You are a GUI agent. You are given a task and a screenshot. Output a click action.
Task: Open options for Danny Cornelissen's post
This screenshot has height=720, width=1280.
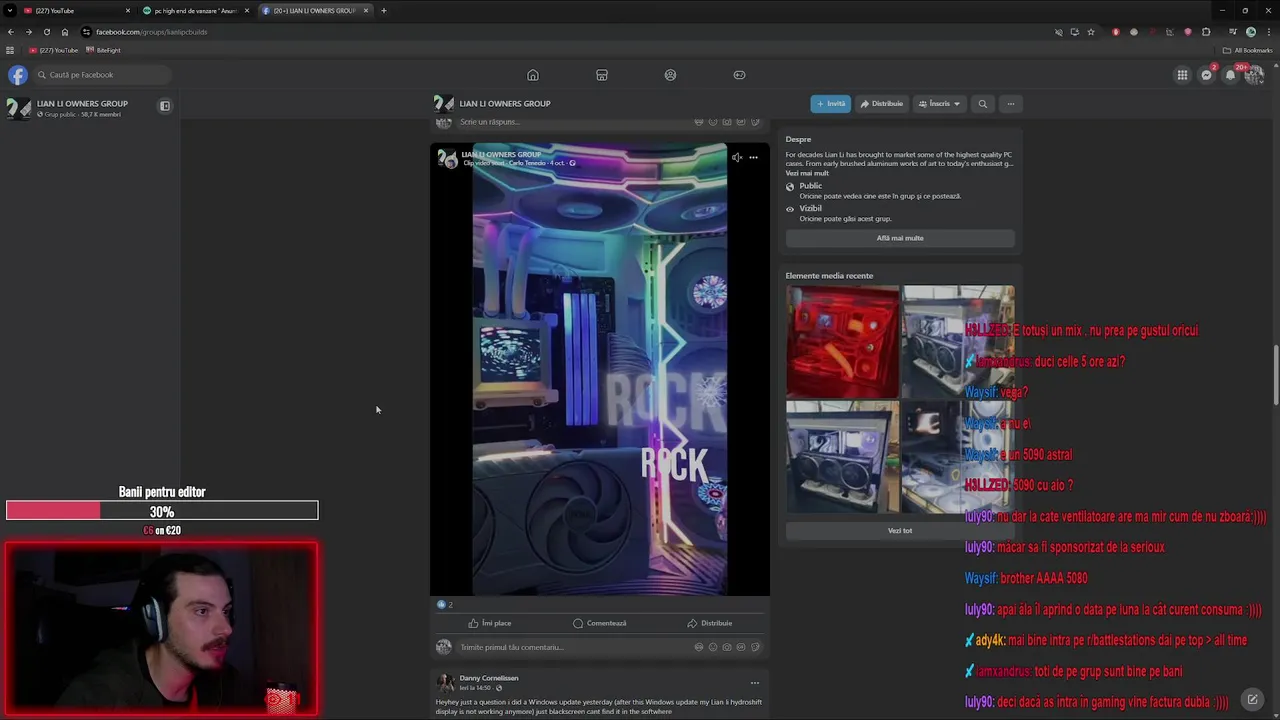tap(754, 683)
